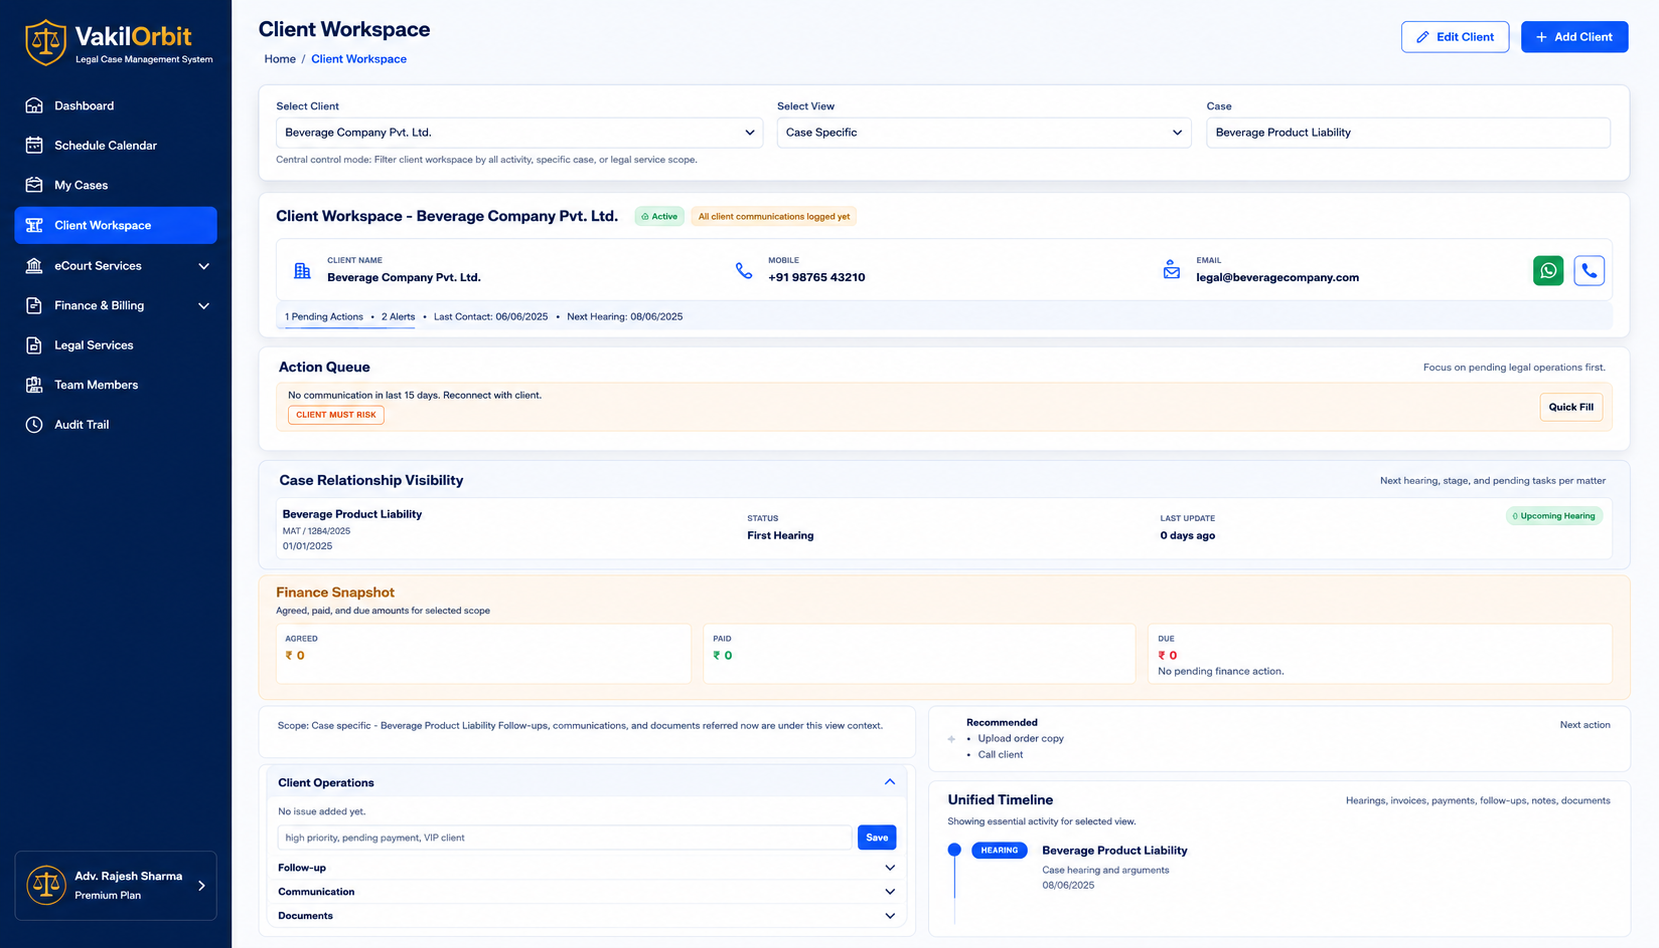Expand the Finance & Billing submenu chevron

click(204, 306)
